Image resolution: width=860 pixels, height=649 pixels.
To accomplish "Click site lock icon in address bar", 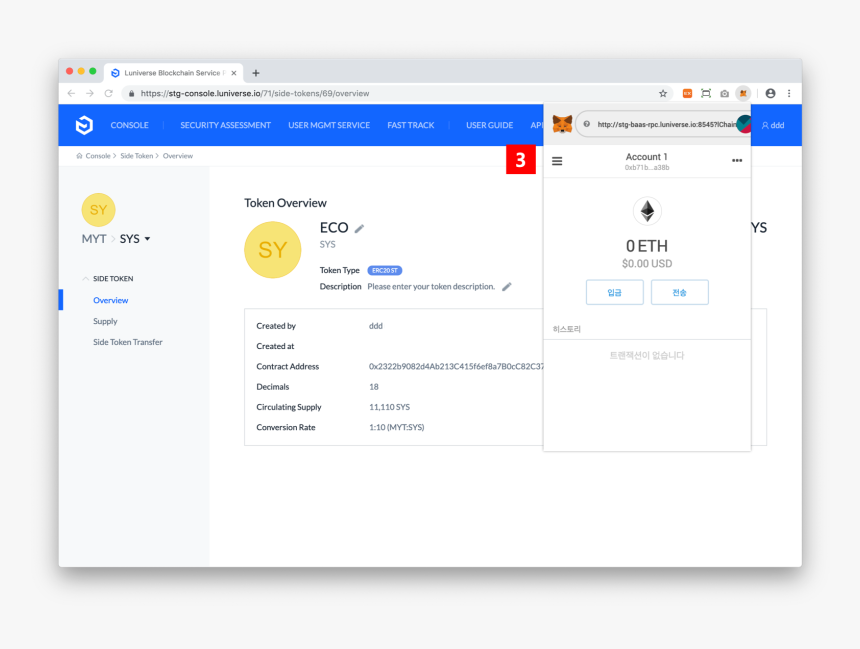I will [x=131, y=94].
